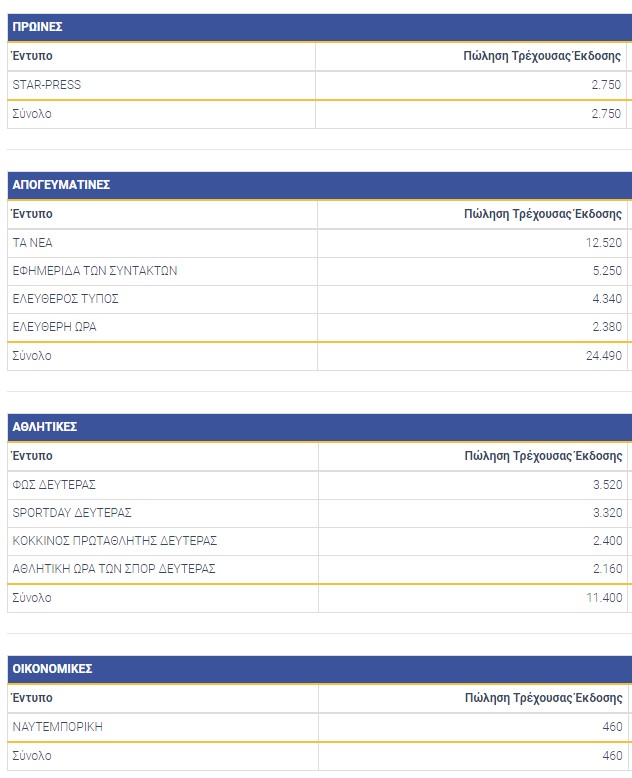This screenshot has width=632, height=778.
Task: Click the STAR-PRESS row name
Action: tap(47, 85)
